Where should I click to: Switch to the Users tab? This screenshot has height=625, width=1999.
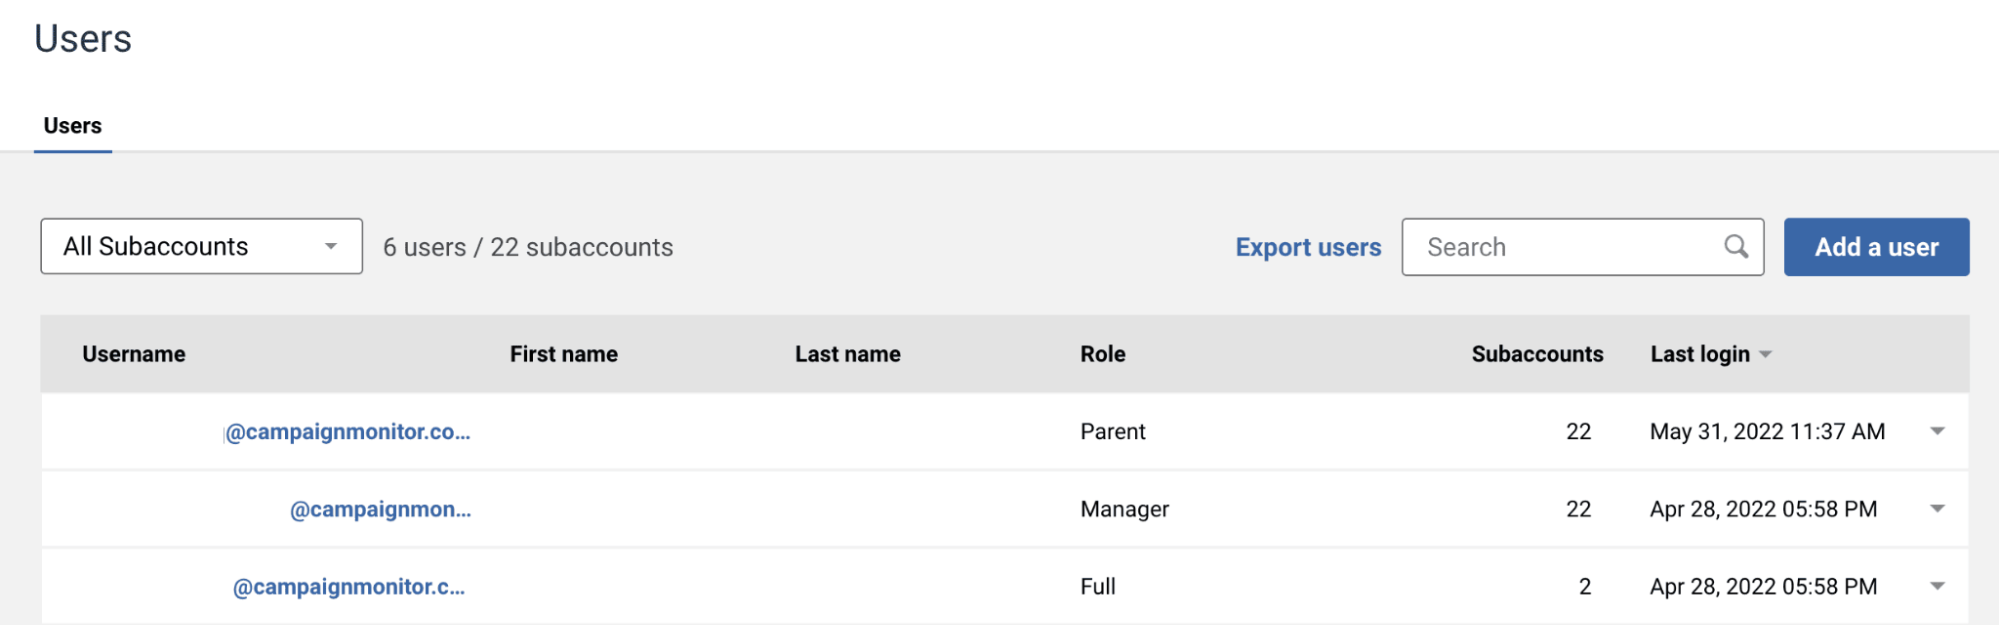point(72,126)
